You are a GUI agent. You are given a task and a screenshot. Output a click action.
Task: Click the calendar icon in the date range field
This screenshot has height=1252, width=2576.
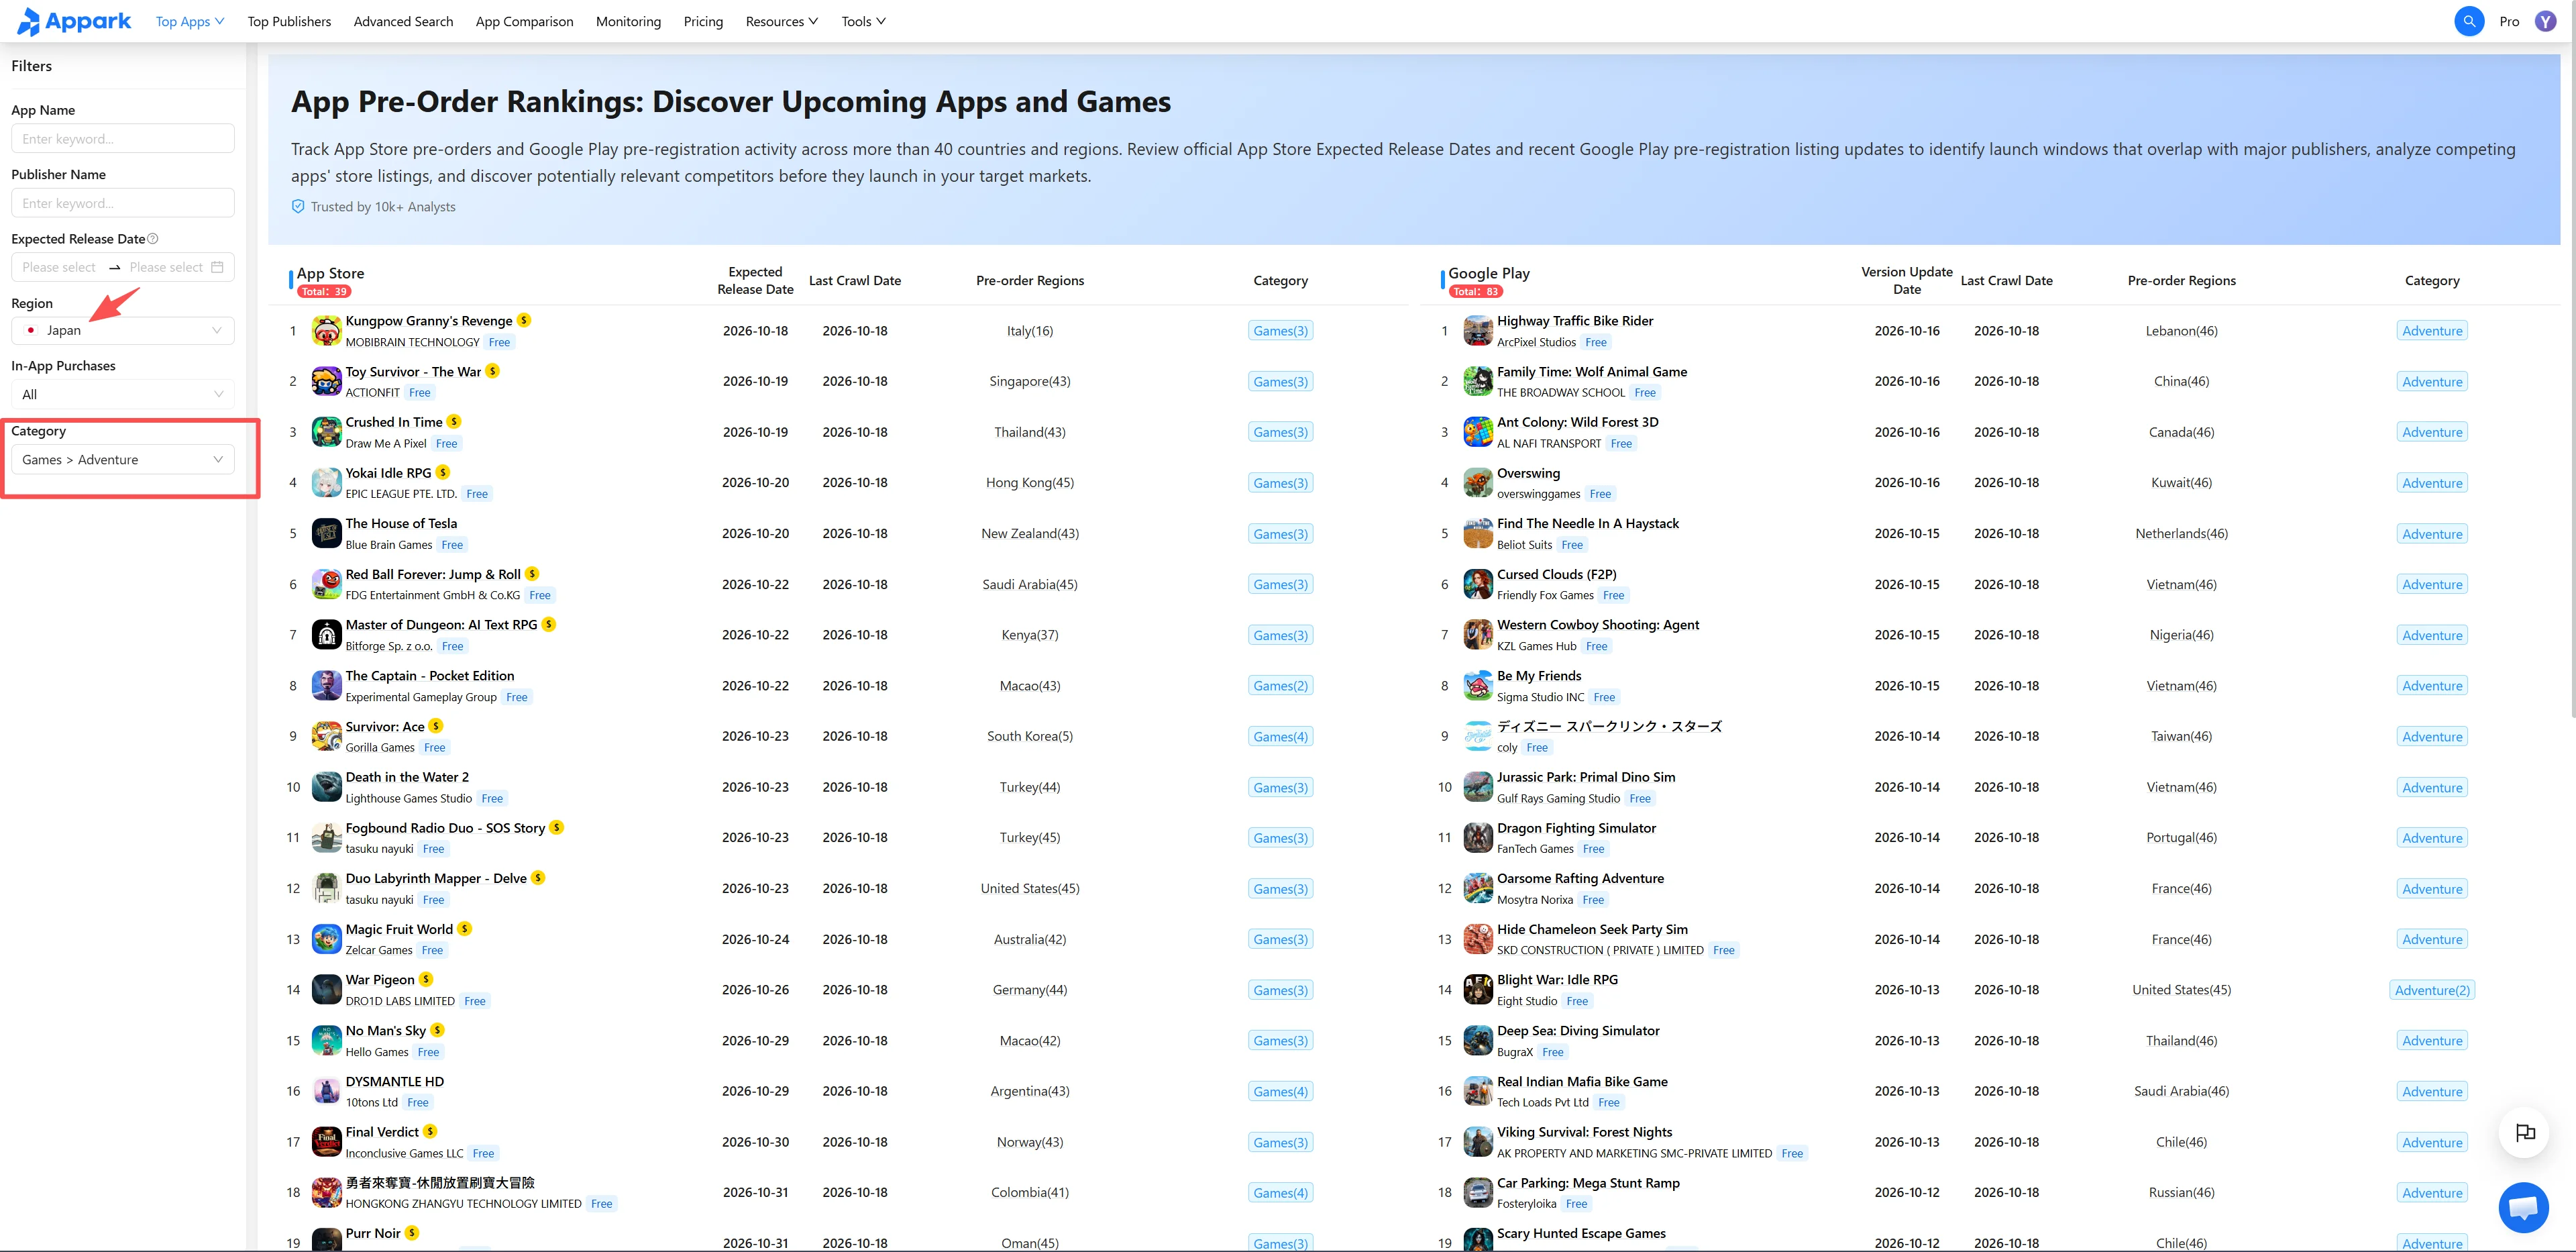click(x=217, y=267)
